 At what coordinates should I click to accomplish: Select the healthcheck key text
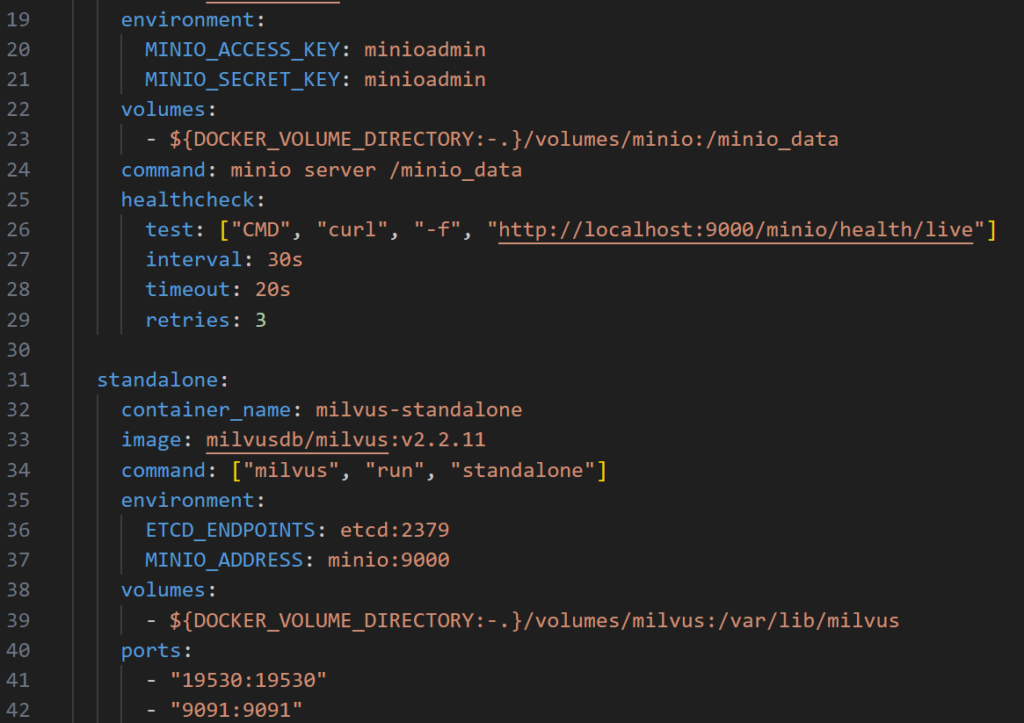click(187, 200)
